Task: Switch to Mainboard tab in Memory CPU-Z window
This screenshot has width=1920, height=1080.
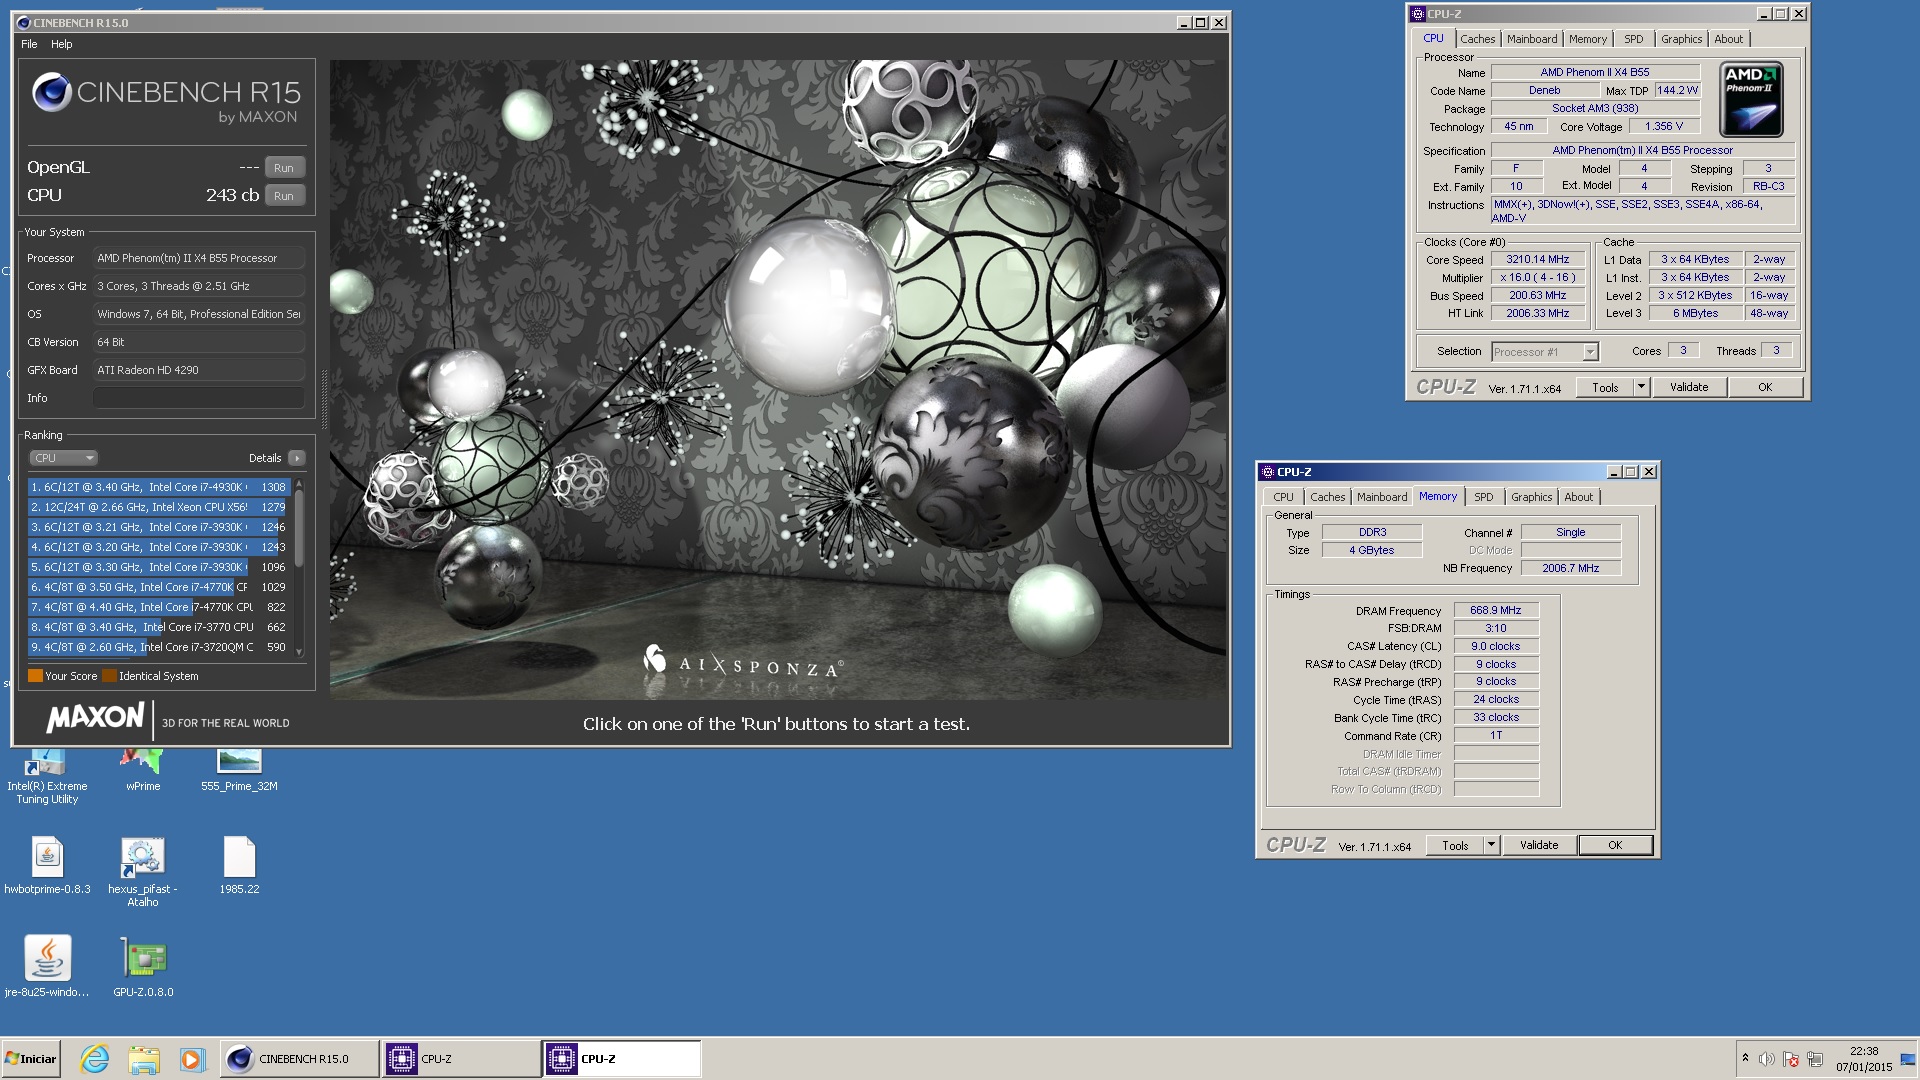Action: tap(1381, 497)
